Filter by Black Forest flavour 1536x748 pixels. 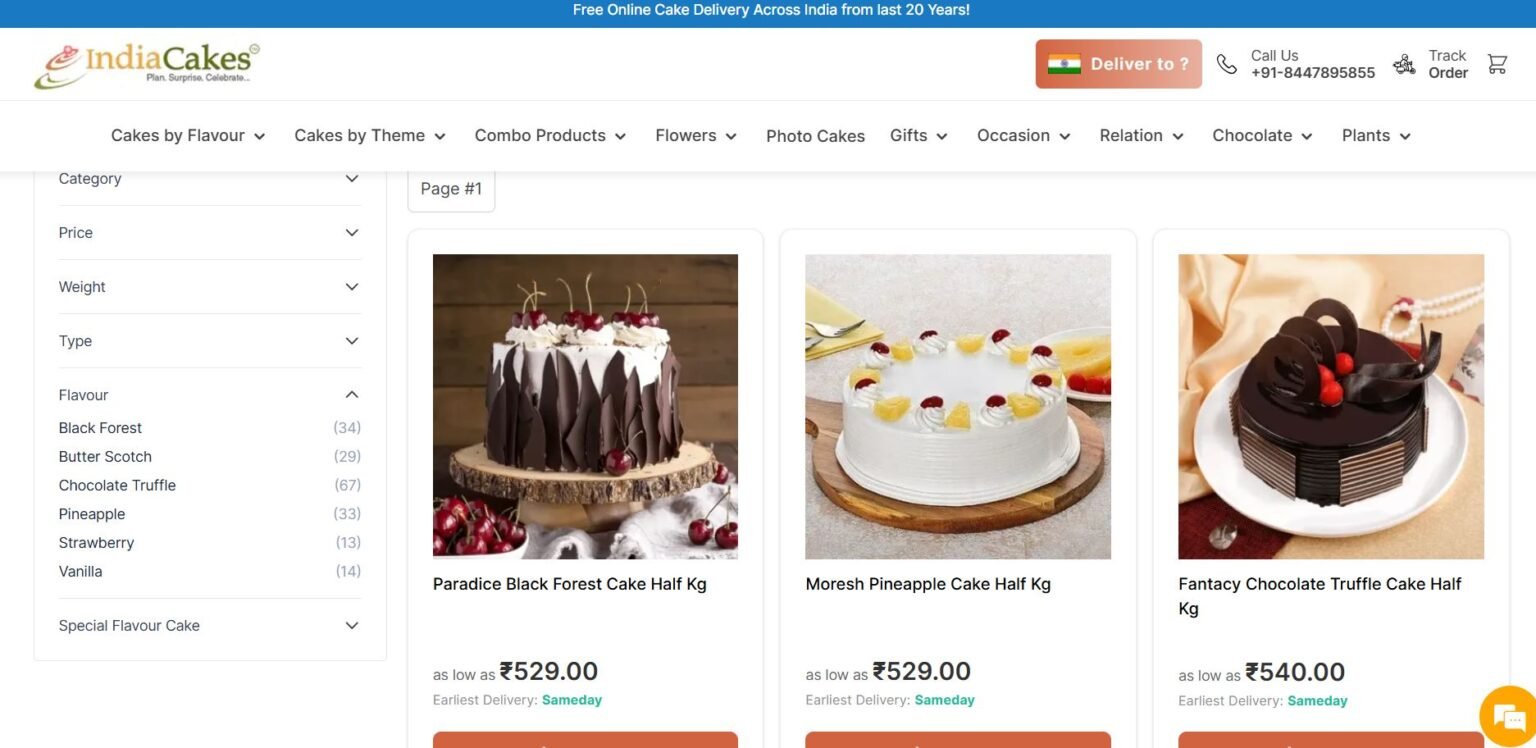coord(101,428)
